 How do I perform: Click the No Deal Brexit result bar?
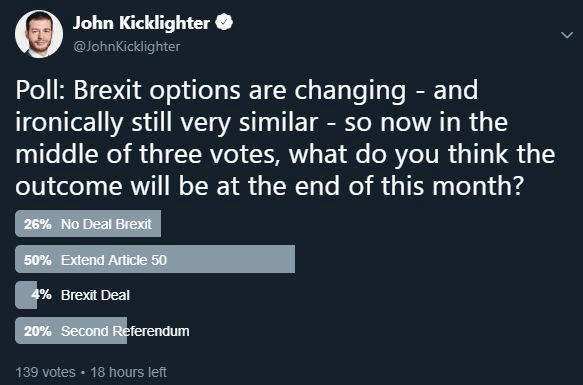[x=88, y=224]
